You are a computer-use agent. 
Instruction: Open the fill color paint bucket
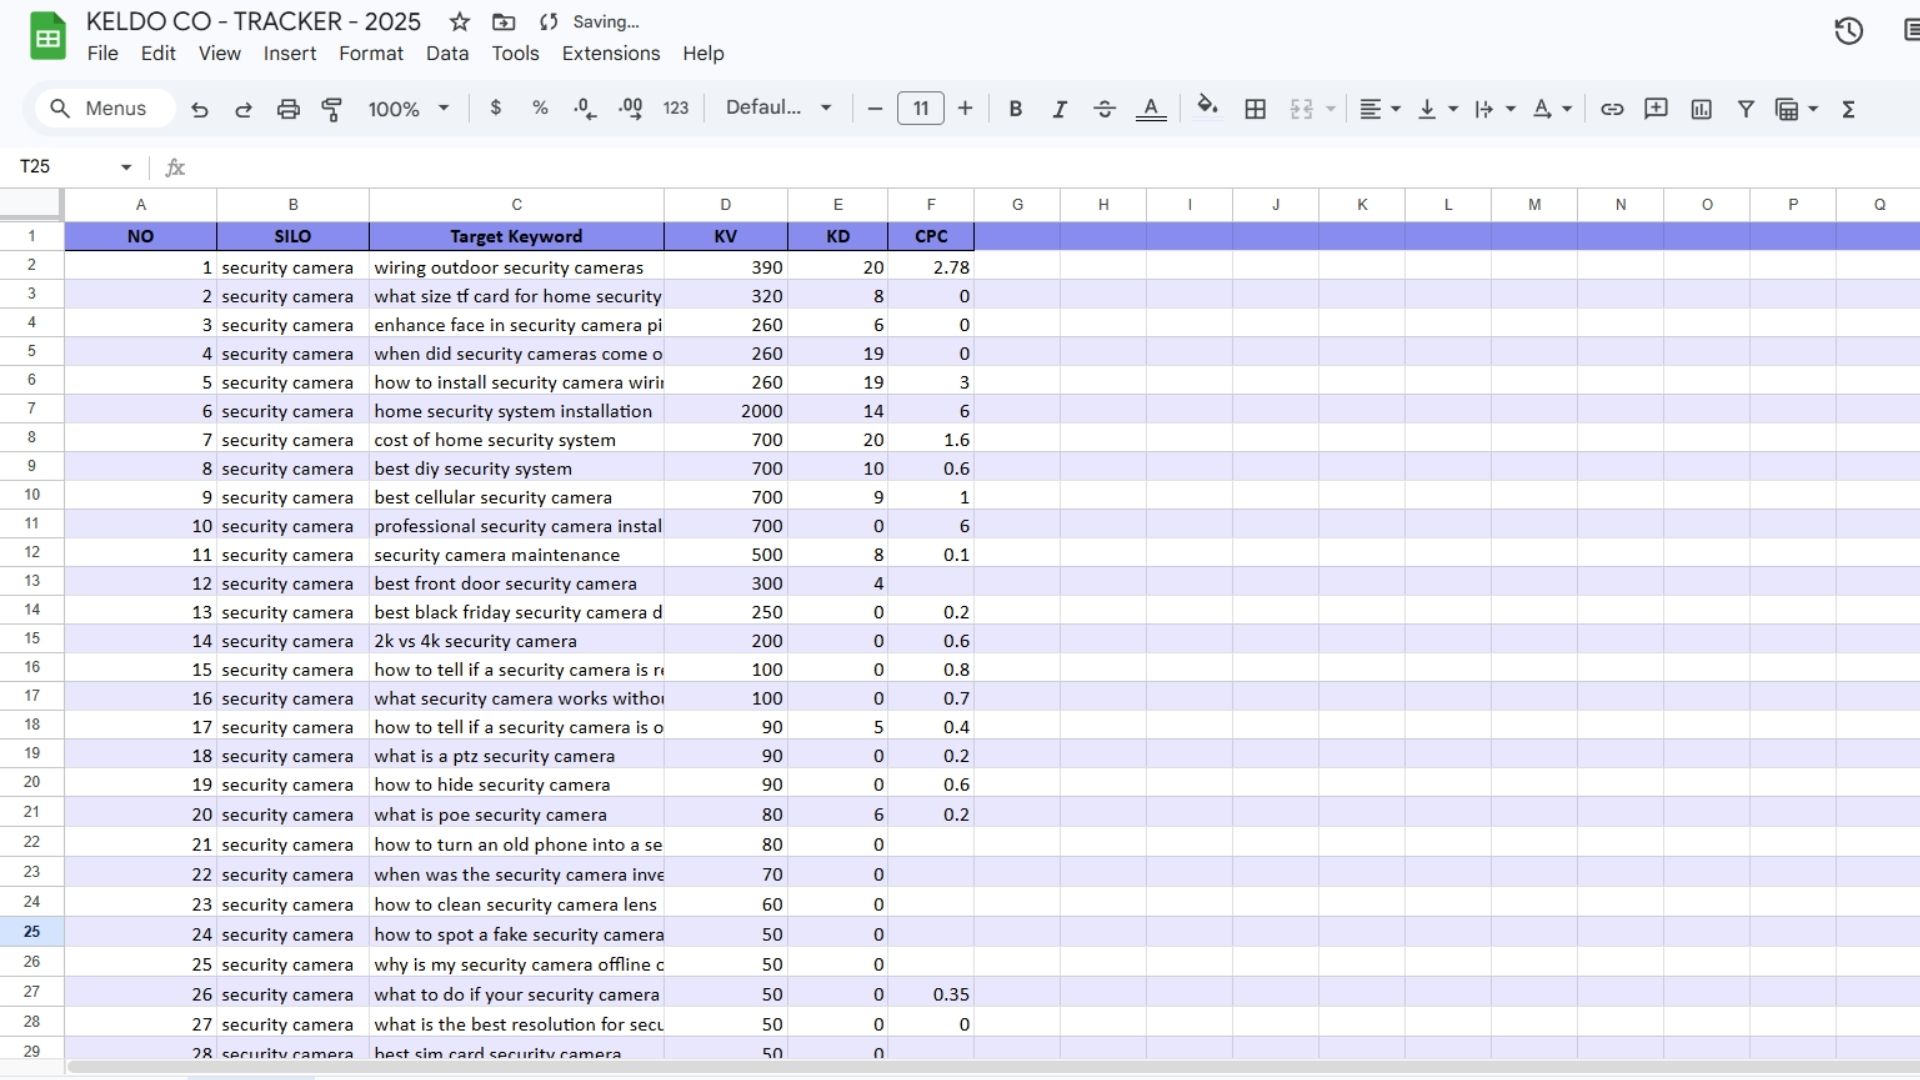tap(1207, 107)
